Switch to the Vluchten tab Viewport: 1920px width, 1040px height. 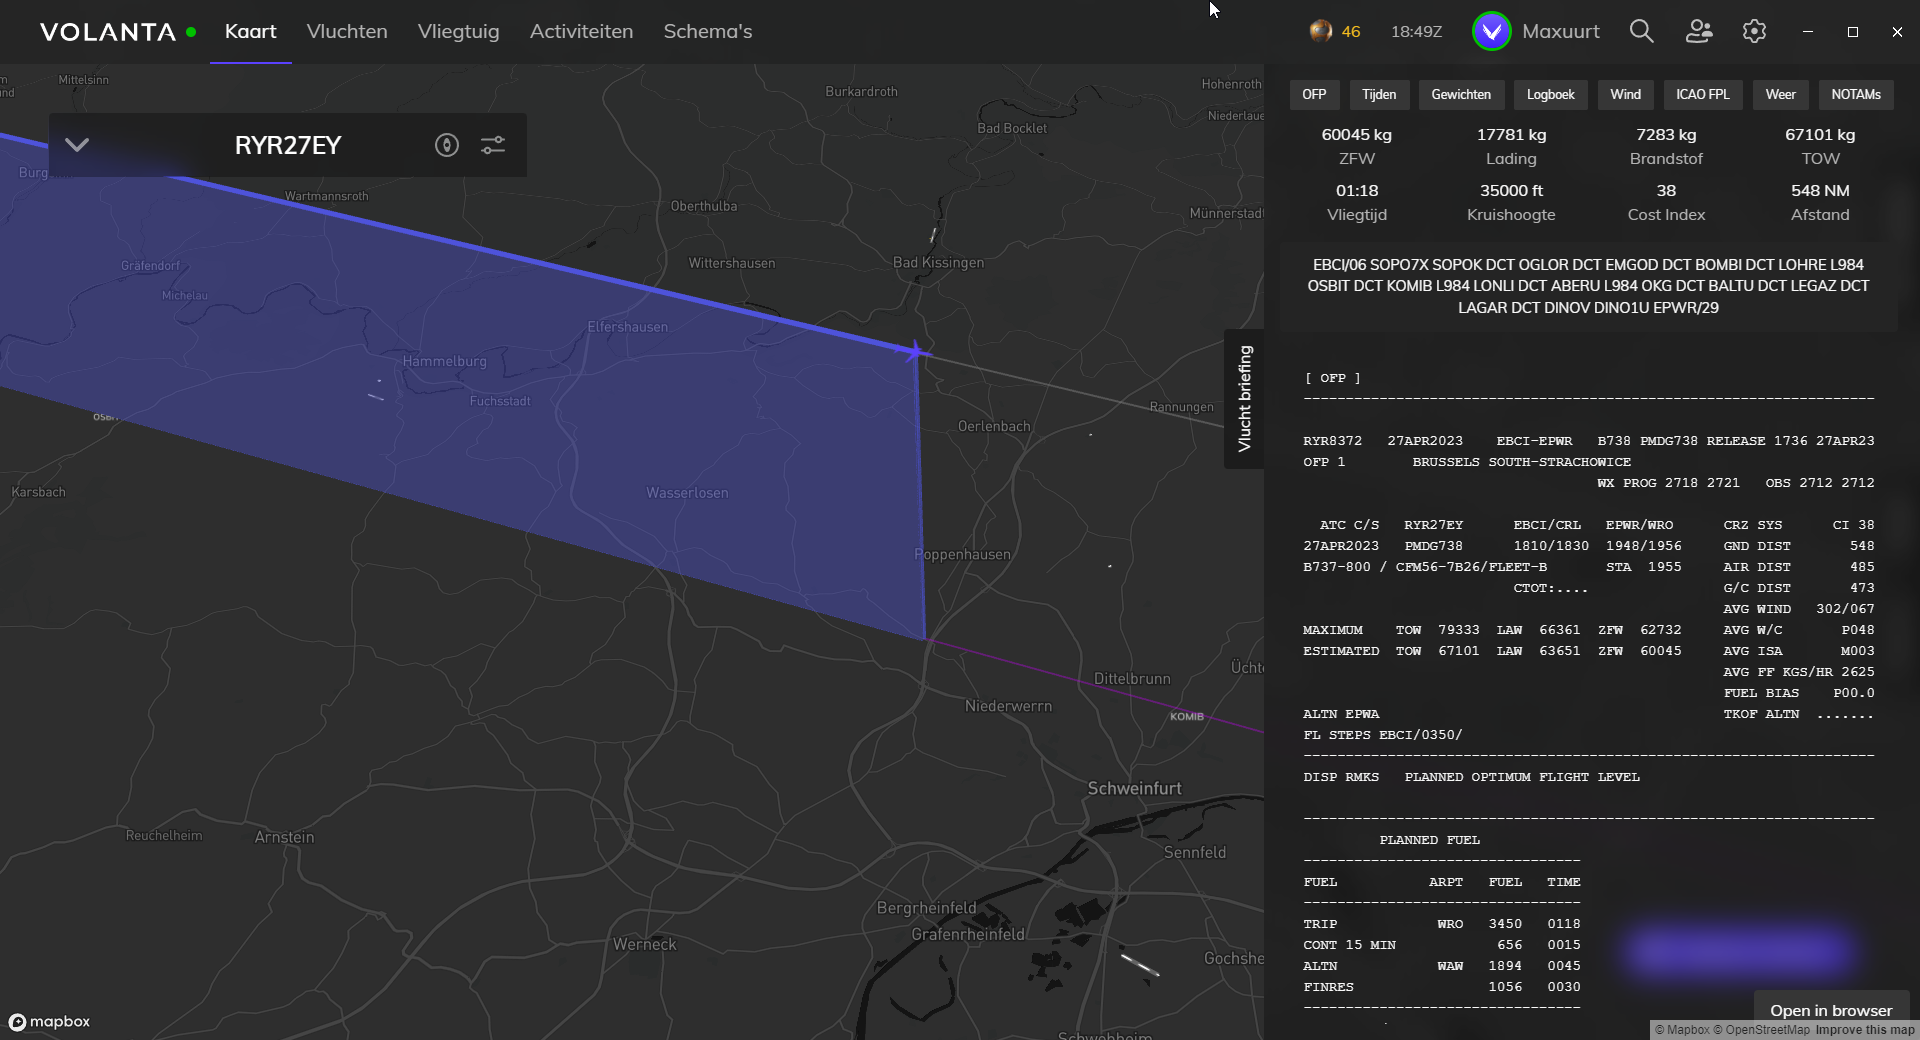[x=347, y=31]
